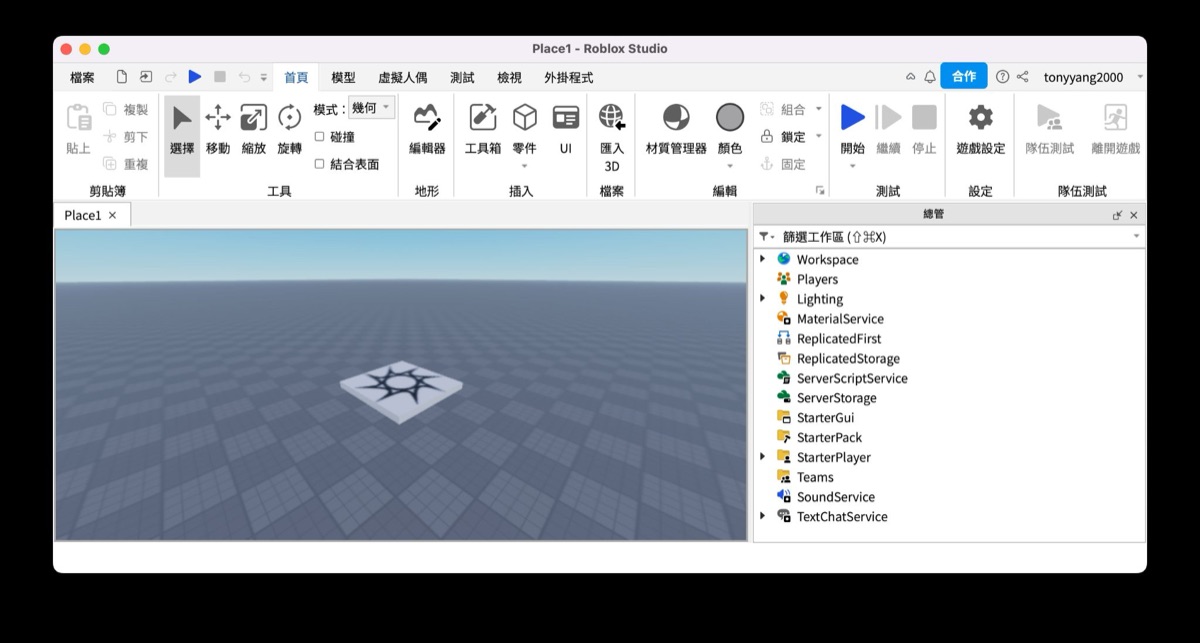Screen dimensions: 1200x643
Task: Choose the 縮放 (Scale) tool
Action: 254,131
